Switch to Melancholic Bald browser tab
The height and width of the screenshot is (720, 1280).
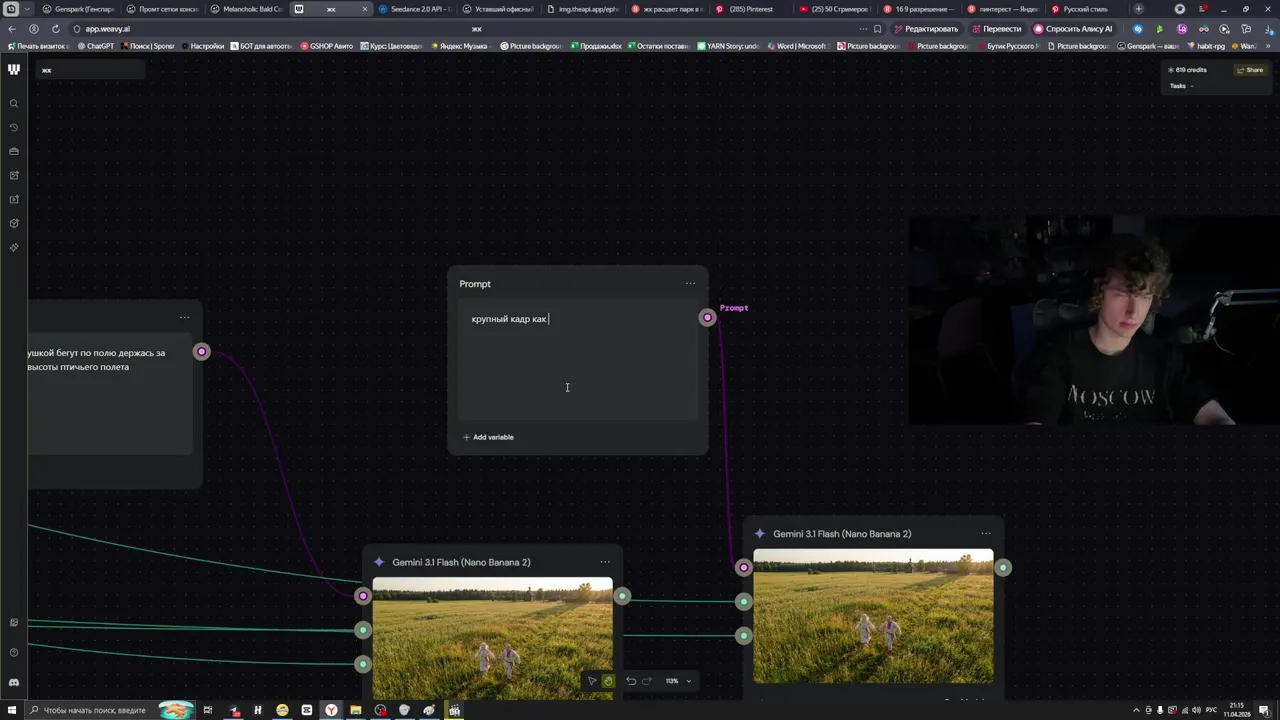pyautogui.click(x=246, y=9)
